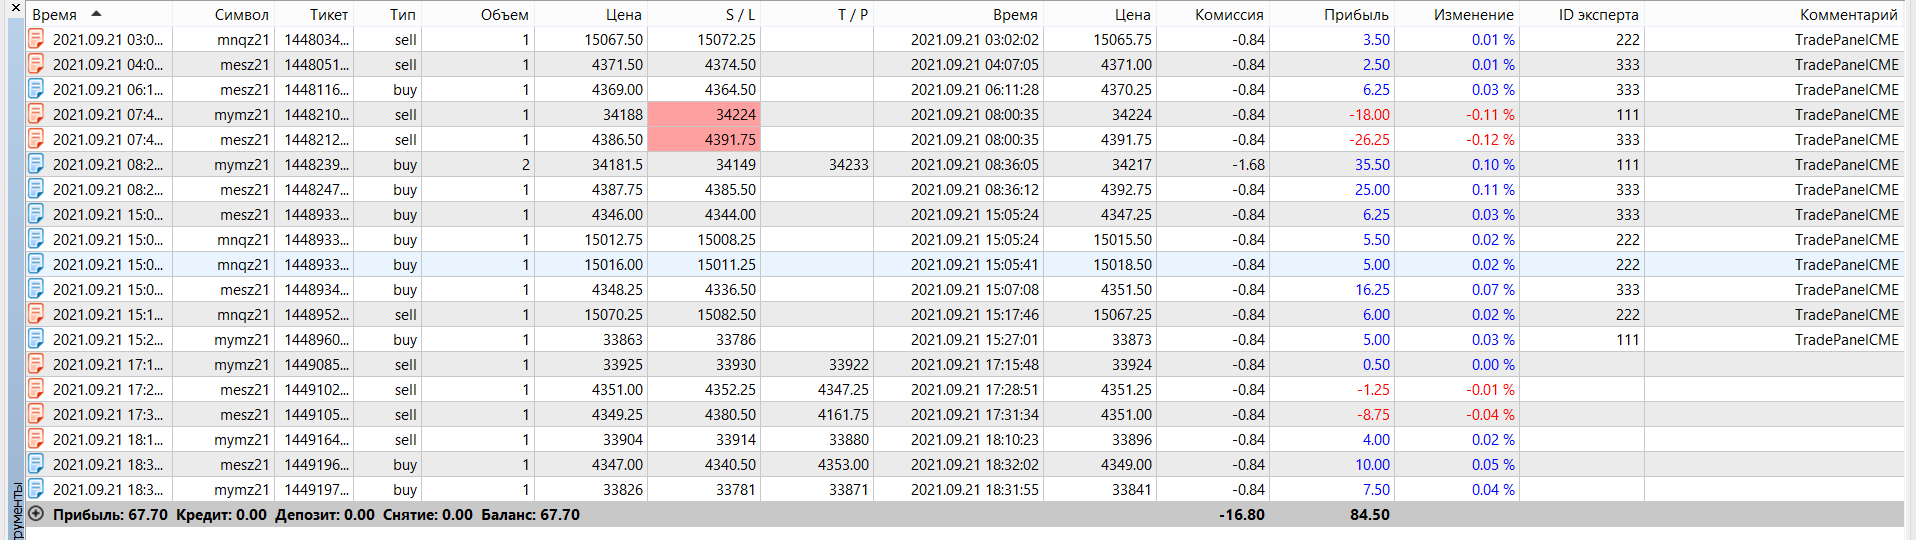This screenshot has width=1916, height=540.
Task: Click the close-time Время header next to T / P
Action: click(x=1015, y=15)
